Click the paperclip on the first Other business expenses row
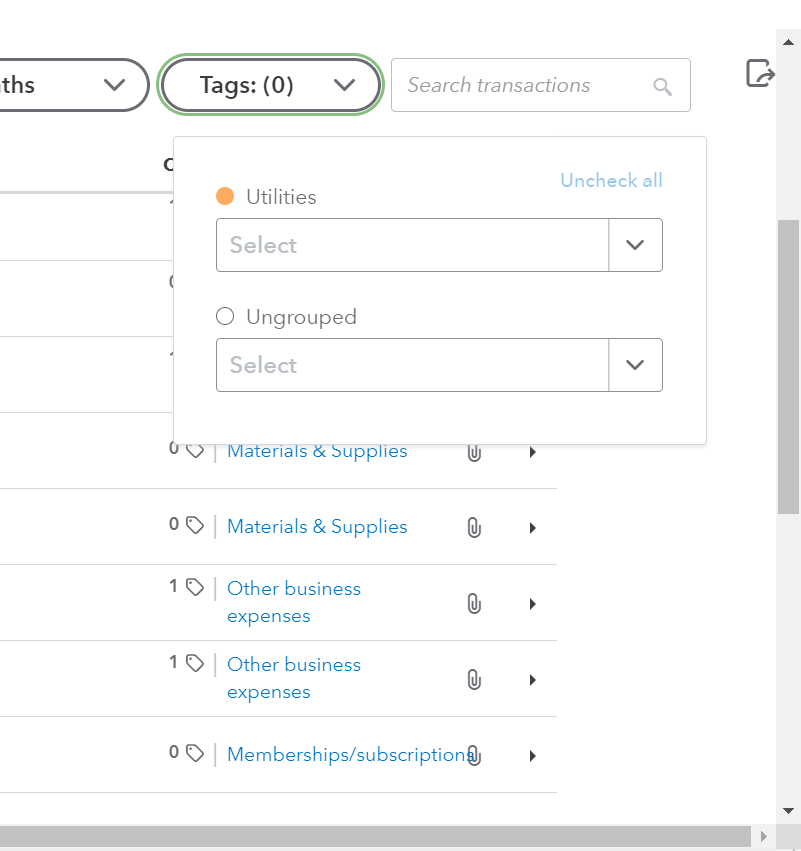The width and height of the screenshot is (801, 851). click(473, 603)
